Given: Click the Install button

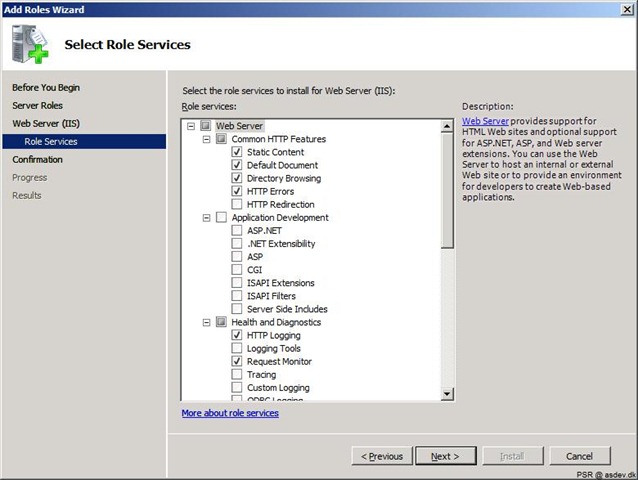Looking at the screenshot, I should click(x=513, y=456).
